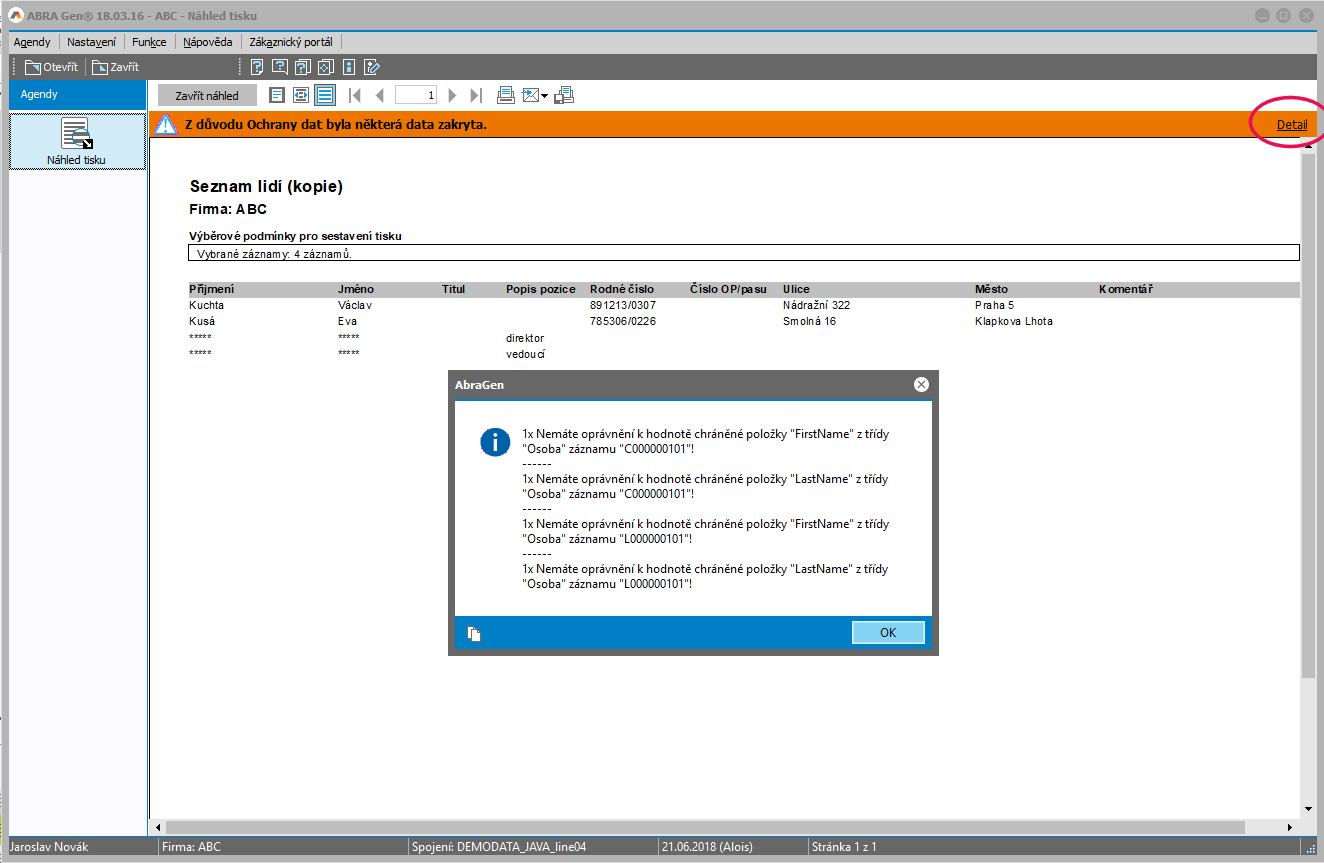Viewport: 1324px width, 863px height.
Task: Click the printer icon in preview toolbar
Action: 506,95
